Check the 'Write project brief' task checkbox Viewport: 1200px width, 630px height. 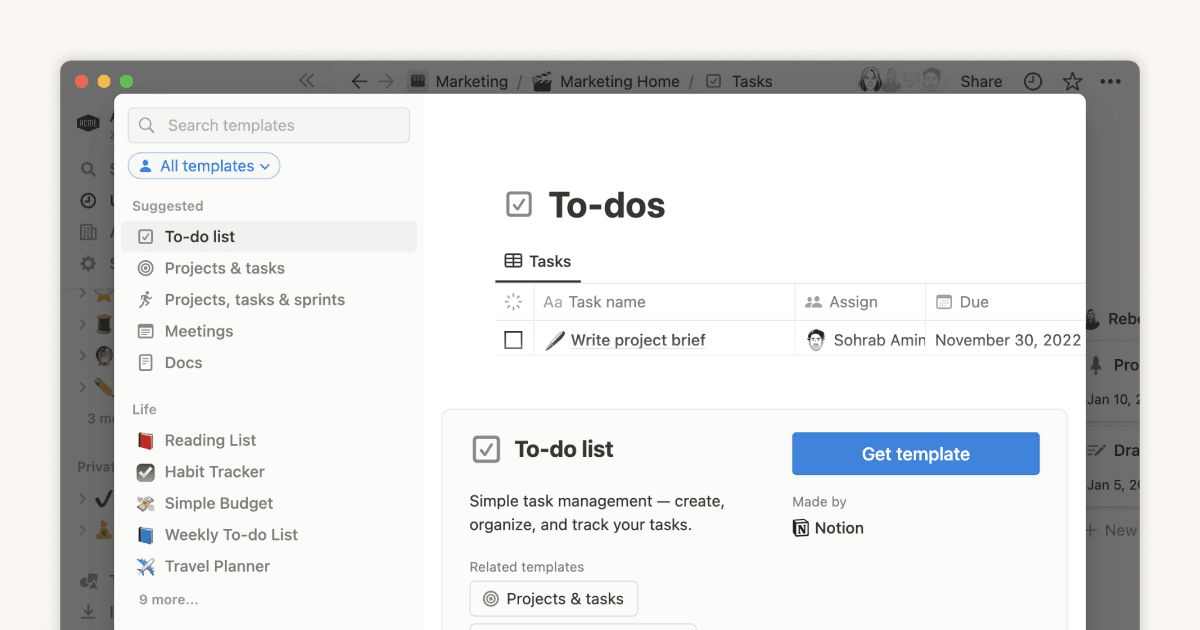[513, 339]
